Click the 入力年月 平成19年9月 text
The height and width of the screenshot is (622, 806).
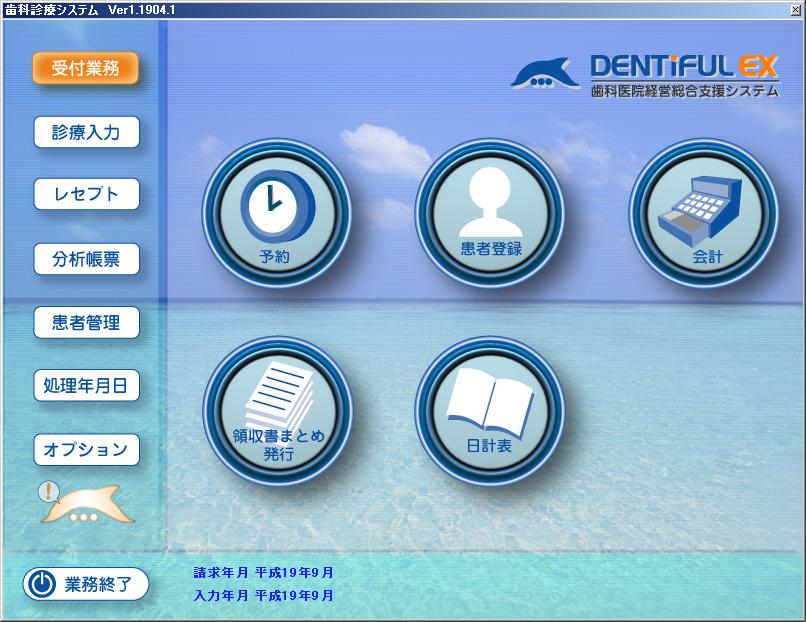264,595
